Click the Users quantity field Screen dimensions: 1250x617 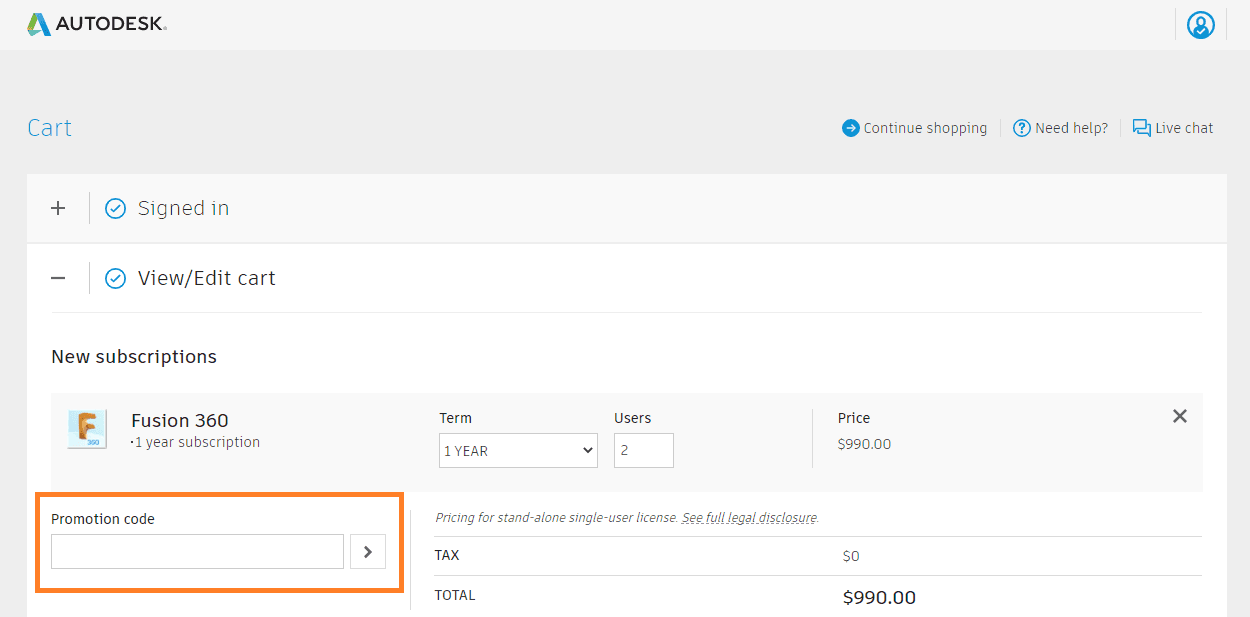643,450
